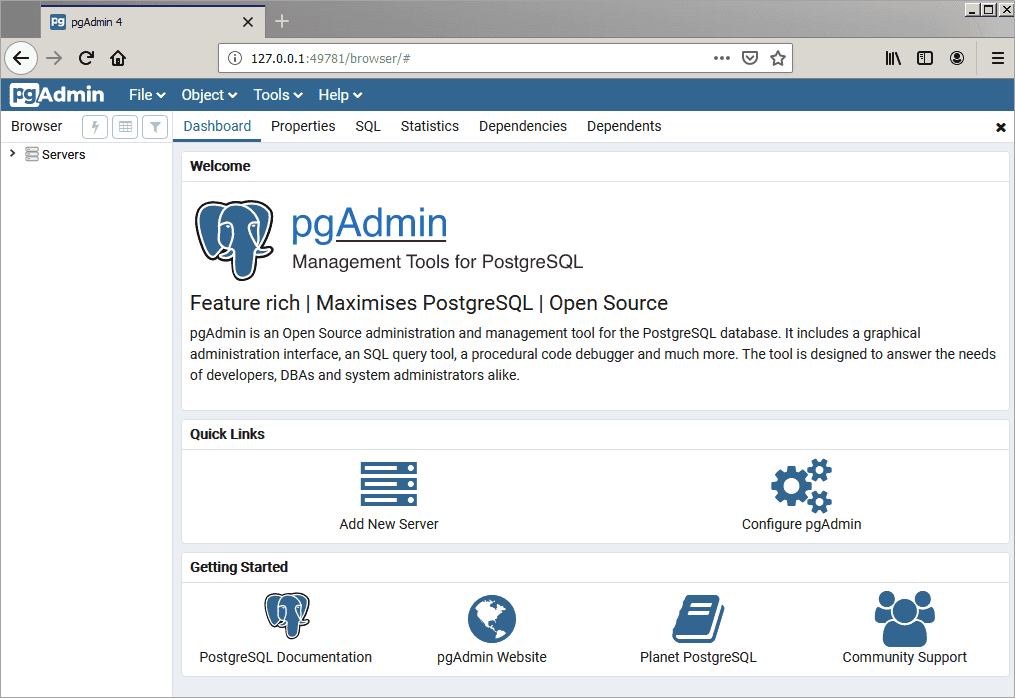The image size is (1015, 698).
Task: Open the Help dropdown menu
Action: point(339,94)
